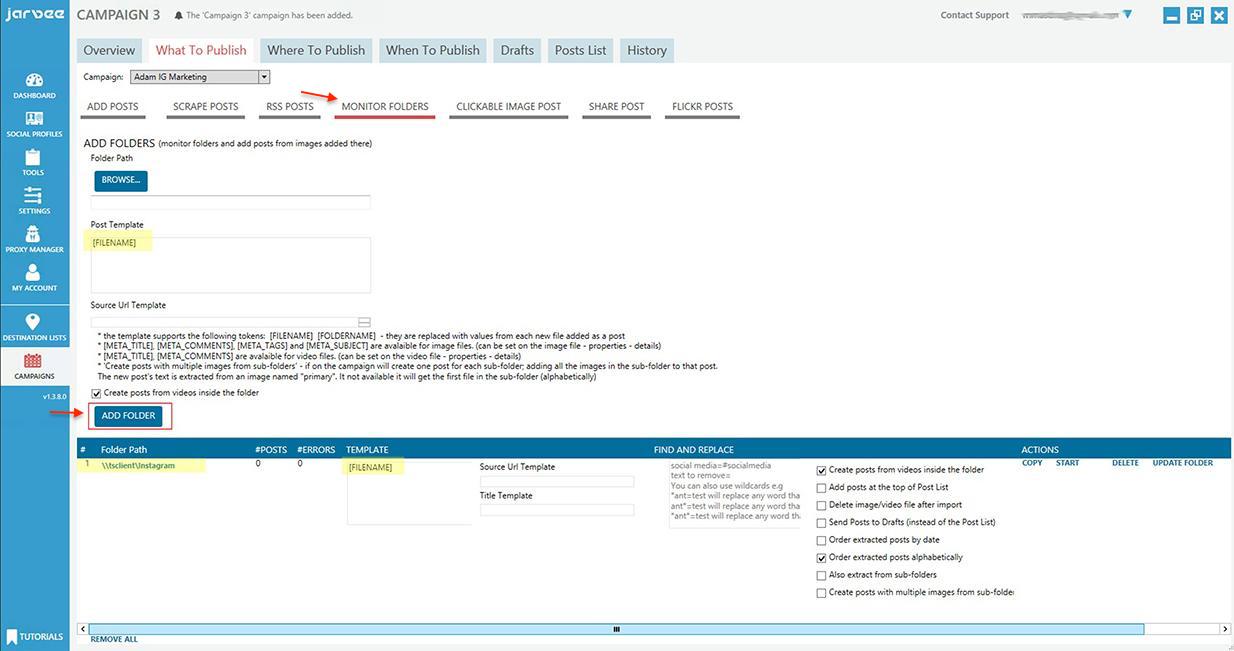
Task: Expand the Campaign dropdown showing Adam IG Marketing
Action: point(264,76)
